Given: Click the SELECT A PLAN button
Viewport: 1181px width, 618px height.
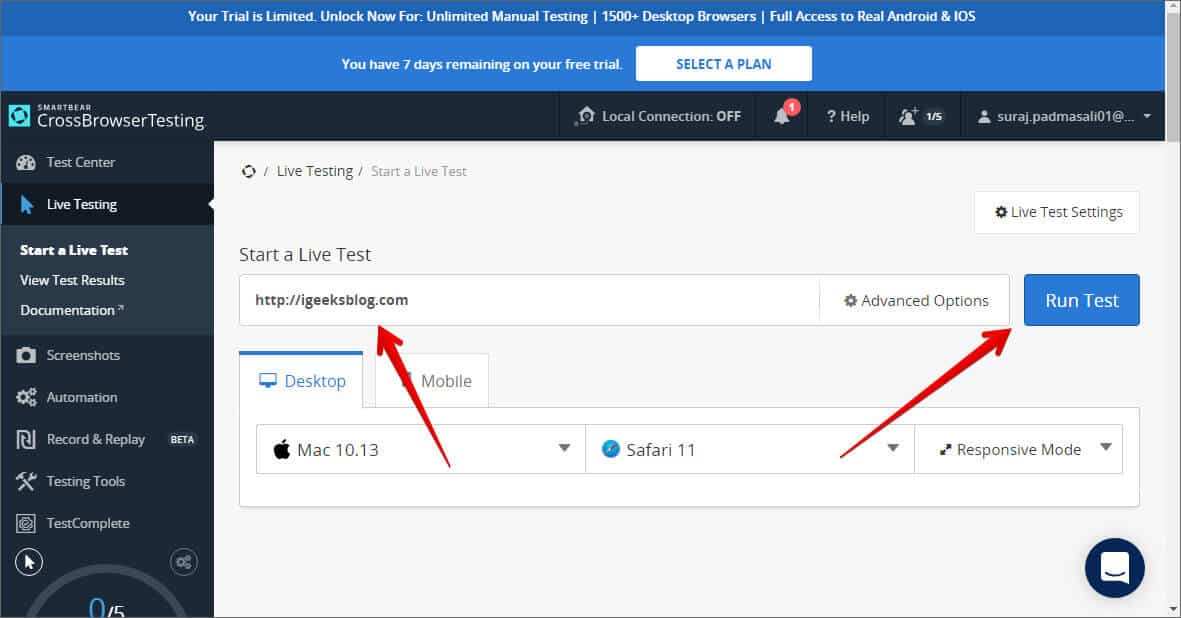Looking at the screenshot, I should coord(724,64).
